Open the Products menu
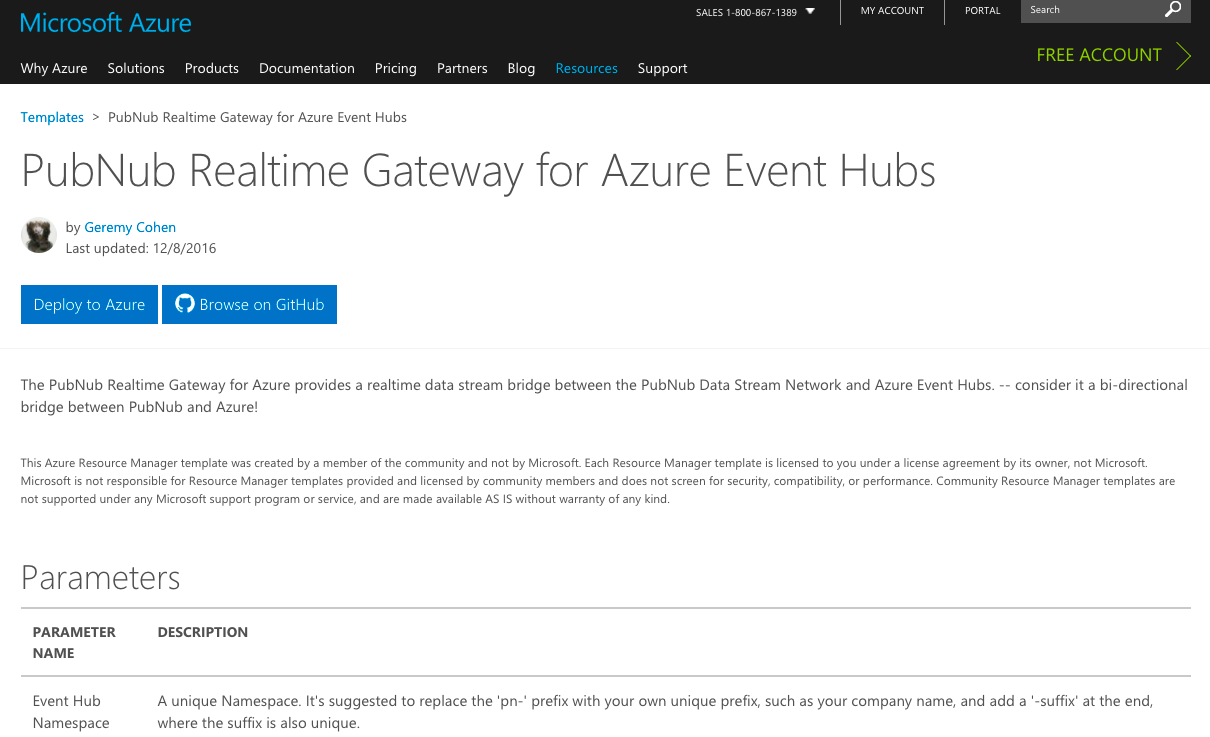Screen dimensions: 1210x737 211,68
